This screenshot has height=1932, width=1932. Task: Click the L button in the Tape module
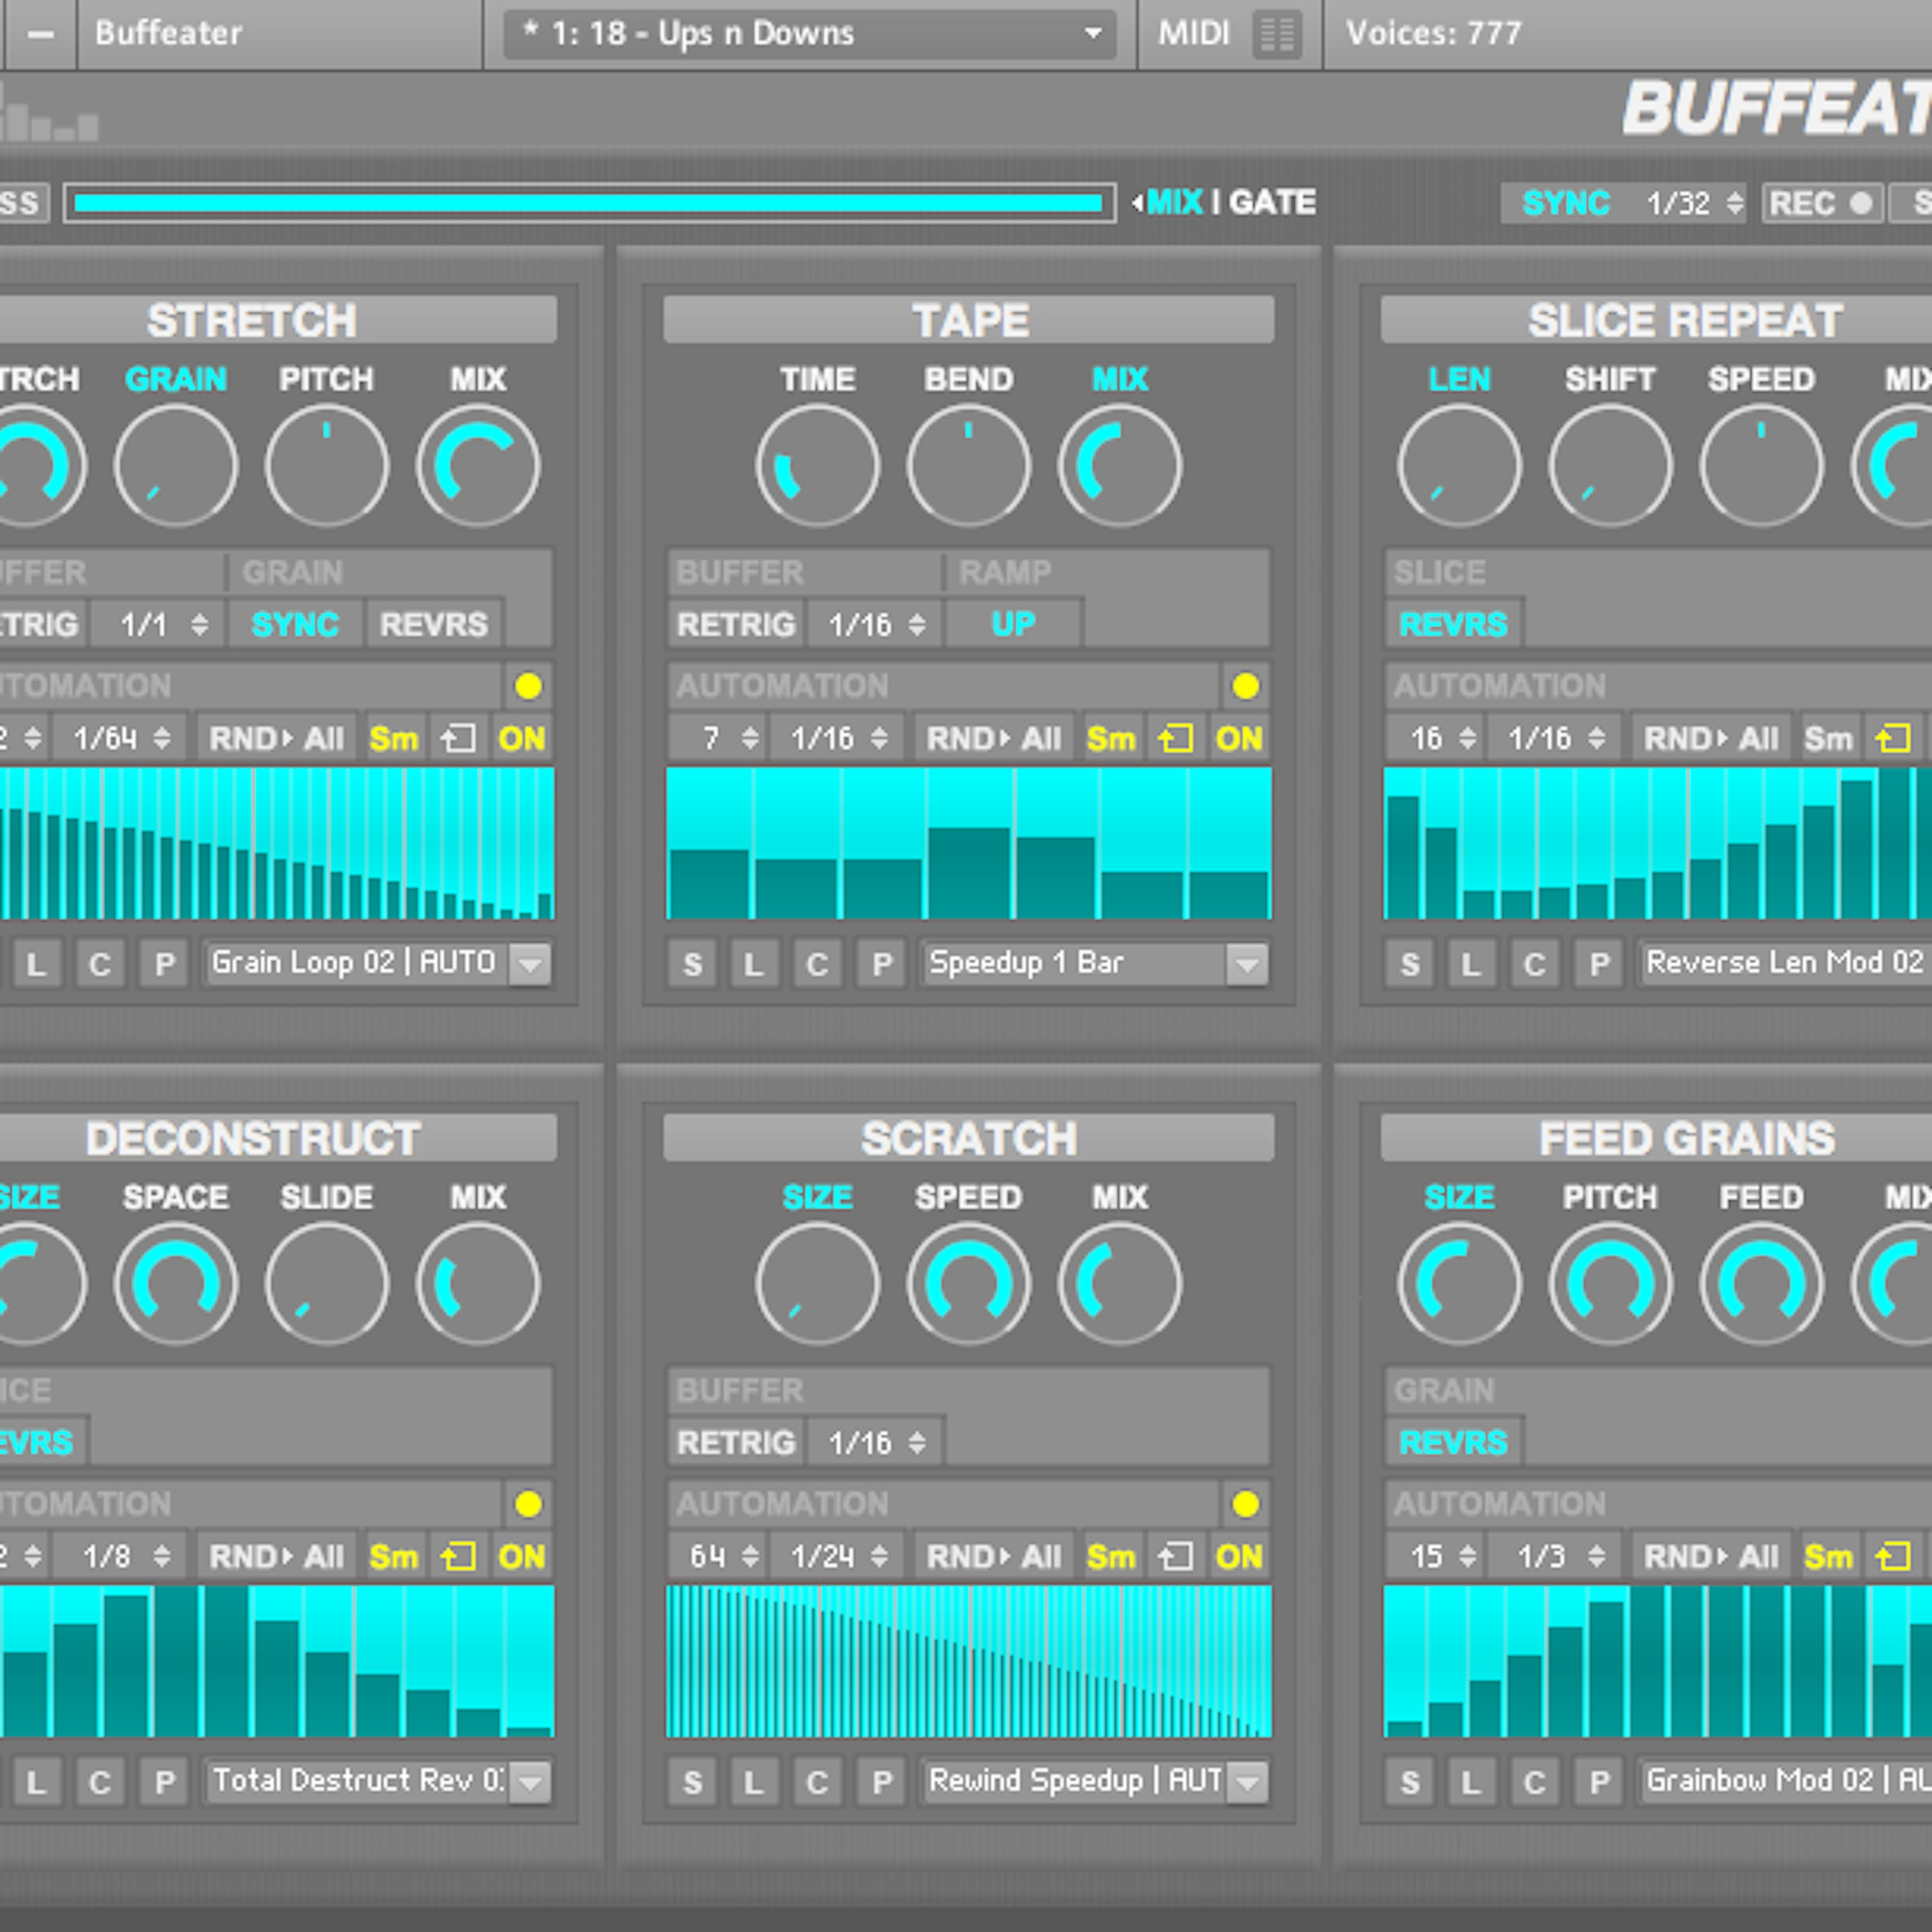point(754,964)
